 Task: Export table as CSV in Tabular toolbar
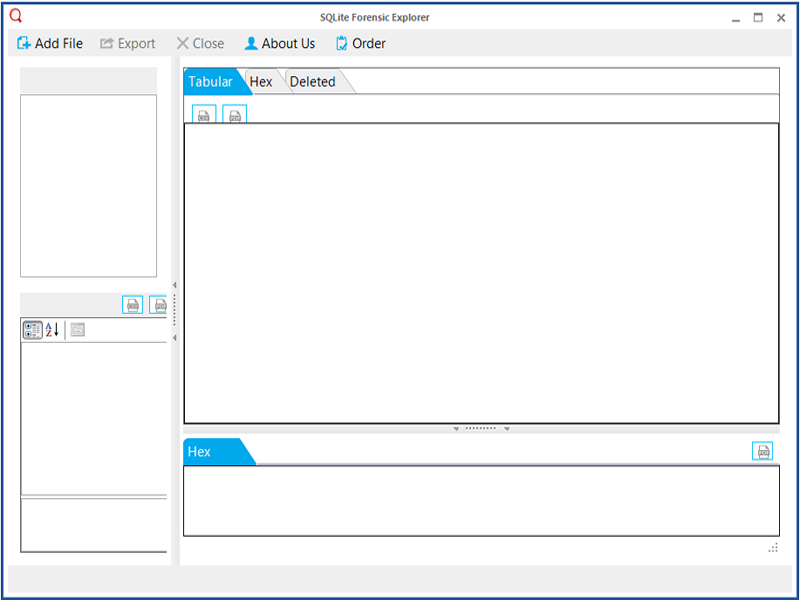[204, 116]
